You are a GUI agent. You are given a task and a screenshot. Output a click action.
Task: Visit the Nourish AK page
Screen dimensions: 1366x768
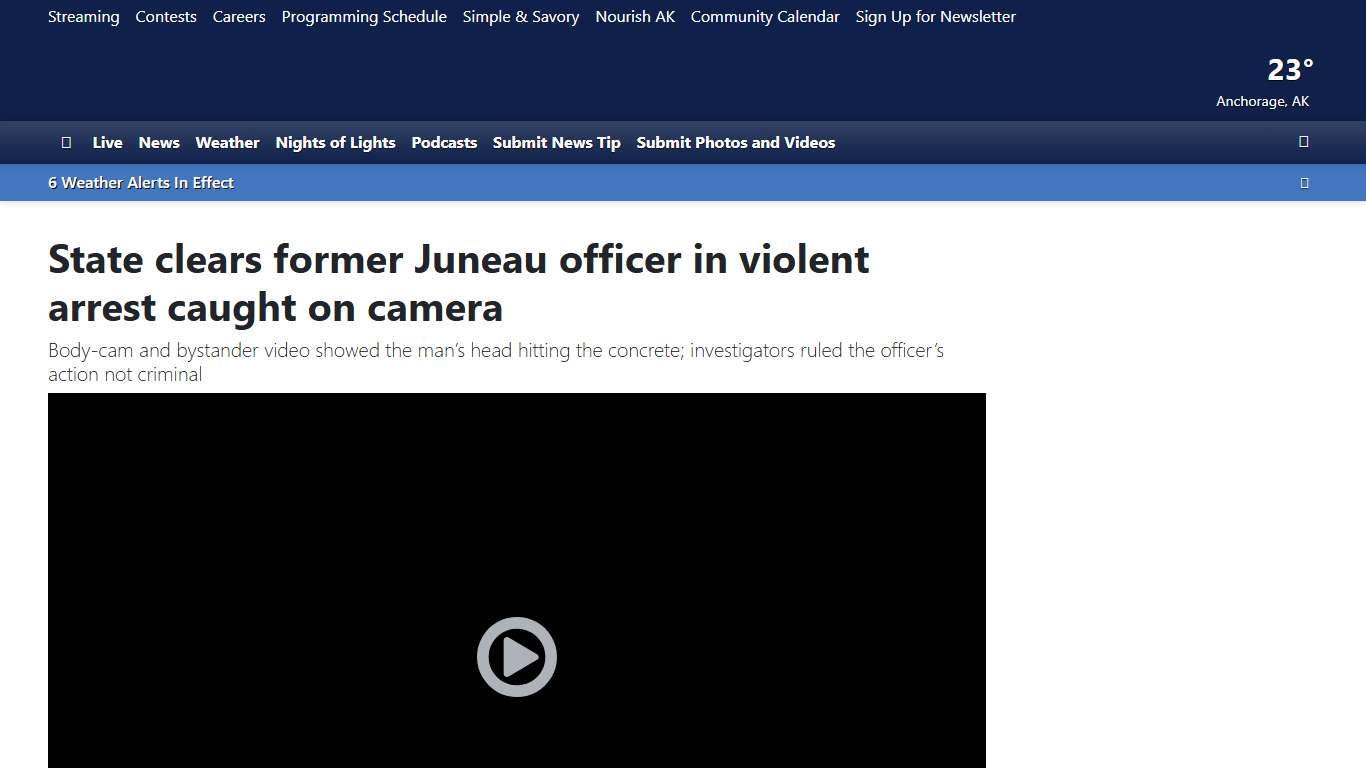635,16
